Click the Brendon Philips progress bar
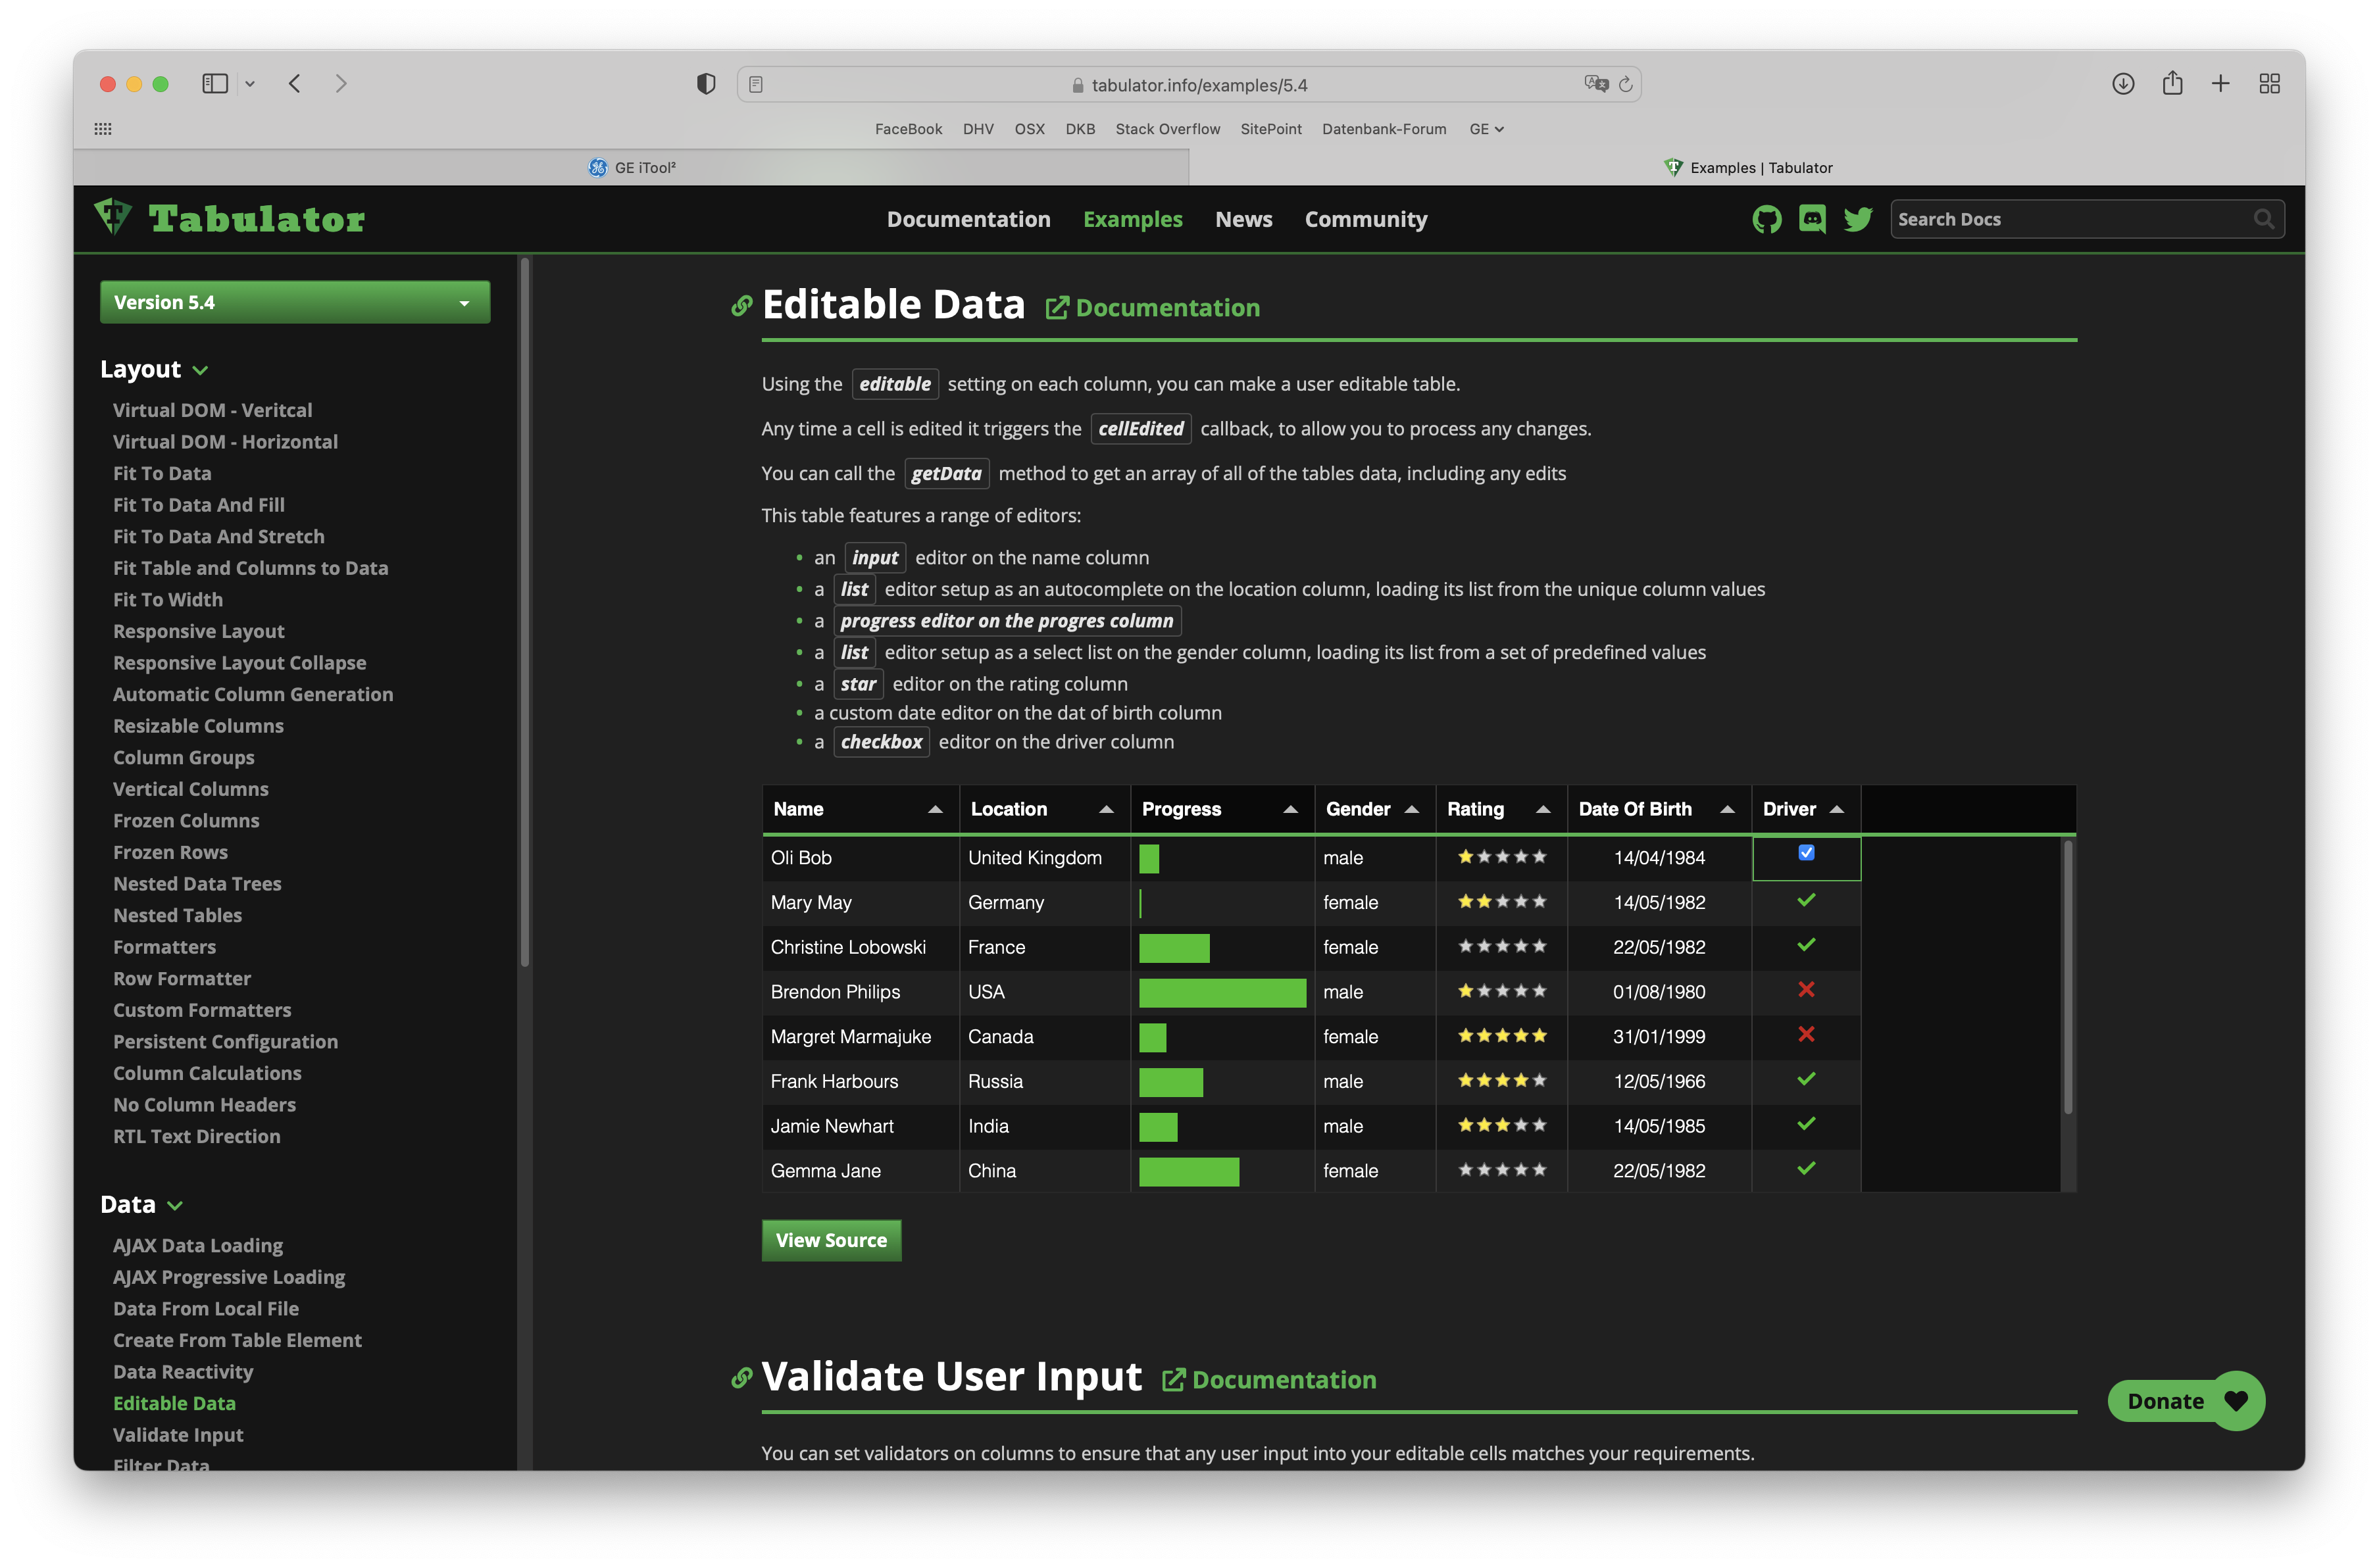2379x1568 pixels. (1222, 992)
